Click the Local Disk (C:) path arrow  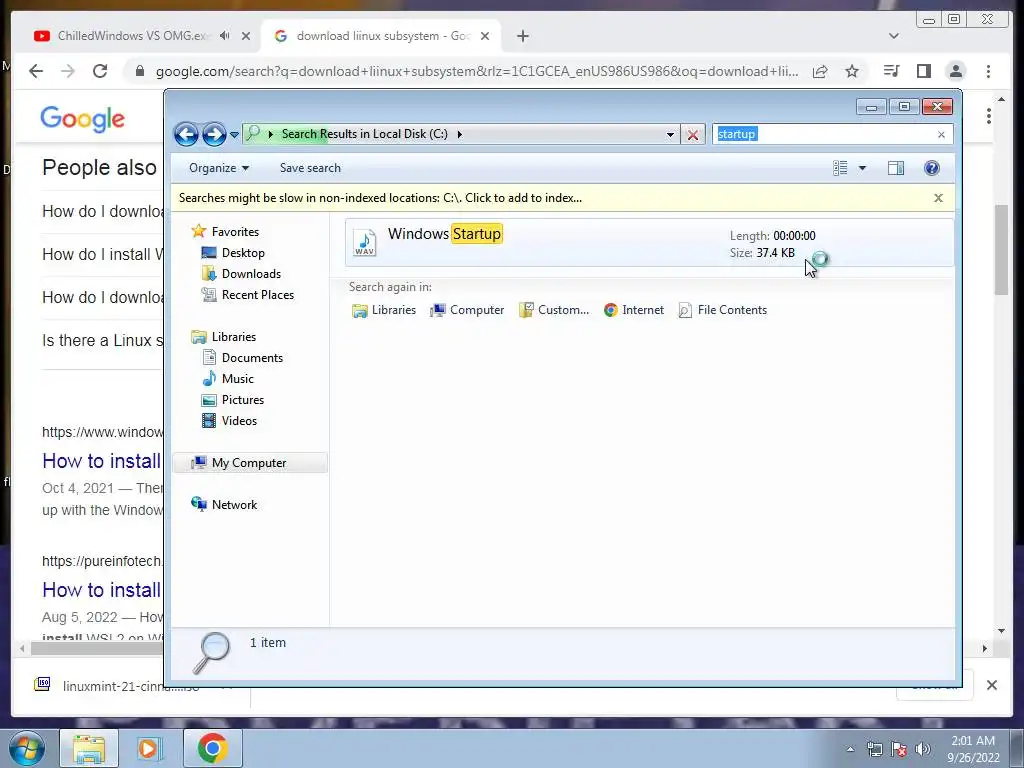point(460,135)
